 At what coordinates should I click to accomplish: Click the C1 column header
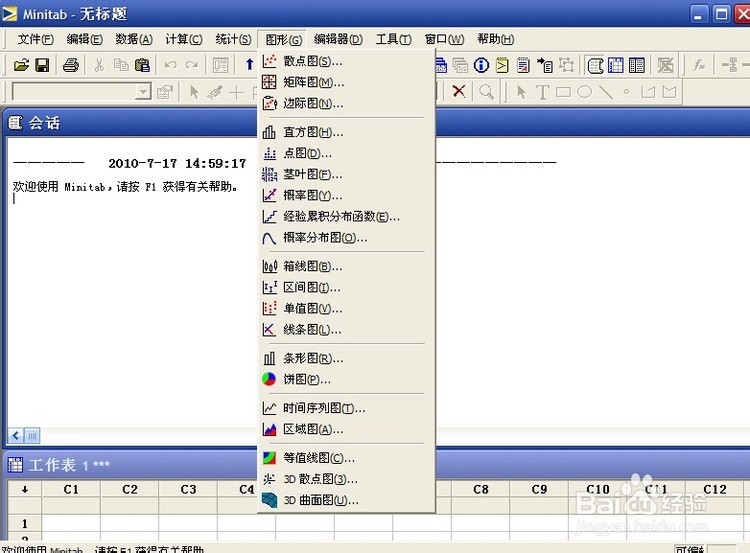tap(71, 489)
